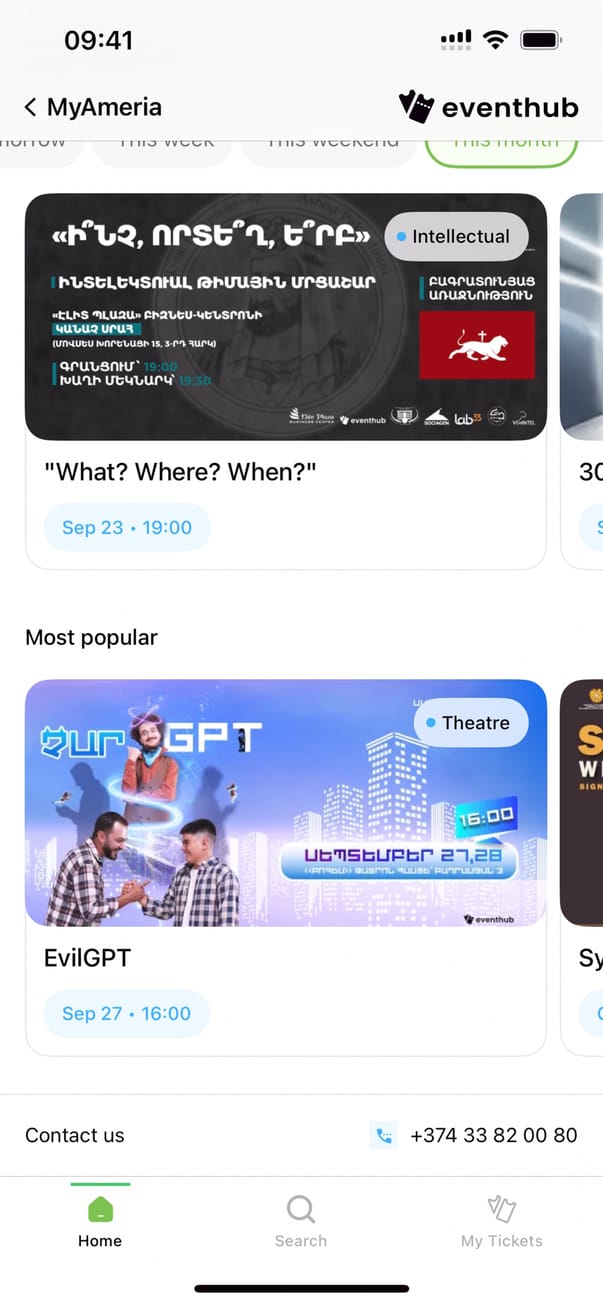Select the This month filter chip
The image size is (603, 1305).
(x=502, y=148)
